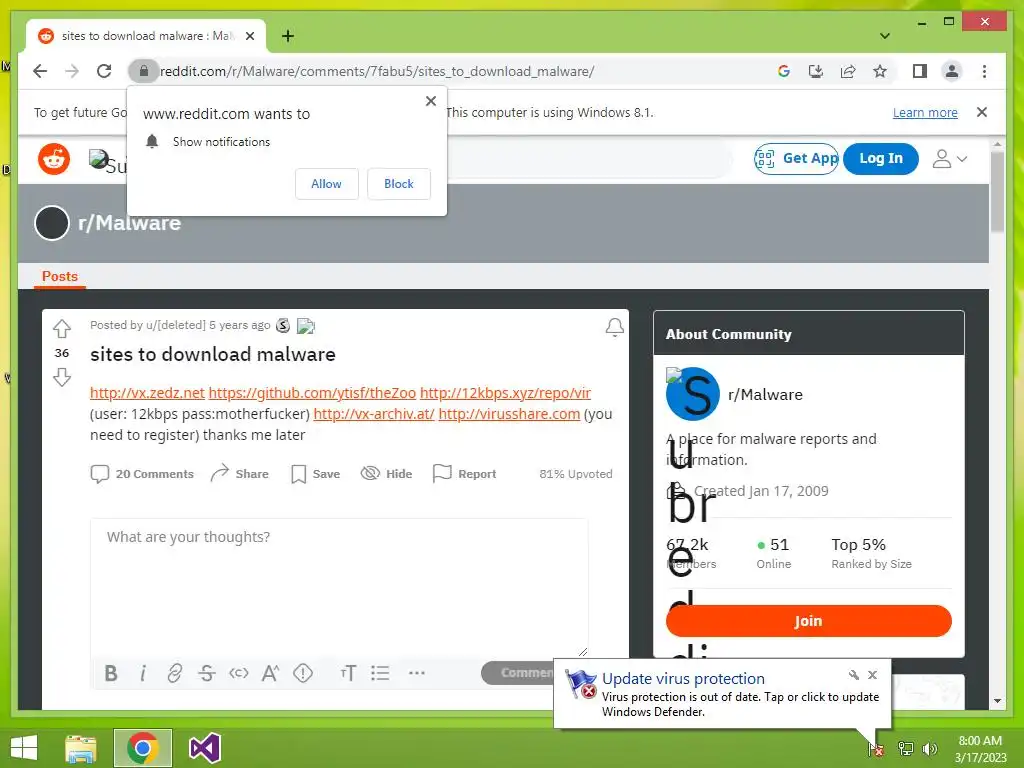Downvote the sites to download malware post
Image resolution: width=1024 pixels, height=768 pixels.
pyautogui.click(x=62, y=377)
